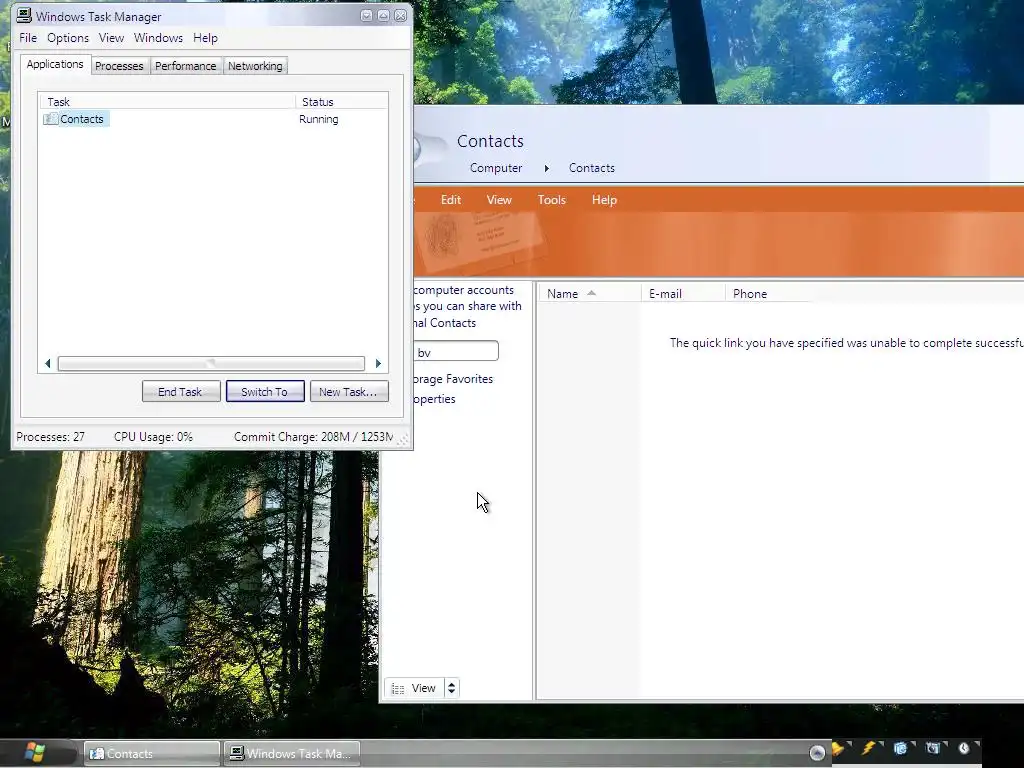This screenshot has height=768, width=1024.
Task: Click the blue network tray icon
Action: click(x=901, y=748)
